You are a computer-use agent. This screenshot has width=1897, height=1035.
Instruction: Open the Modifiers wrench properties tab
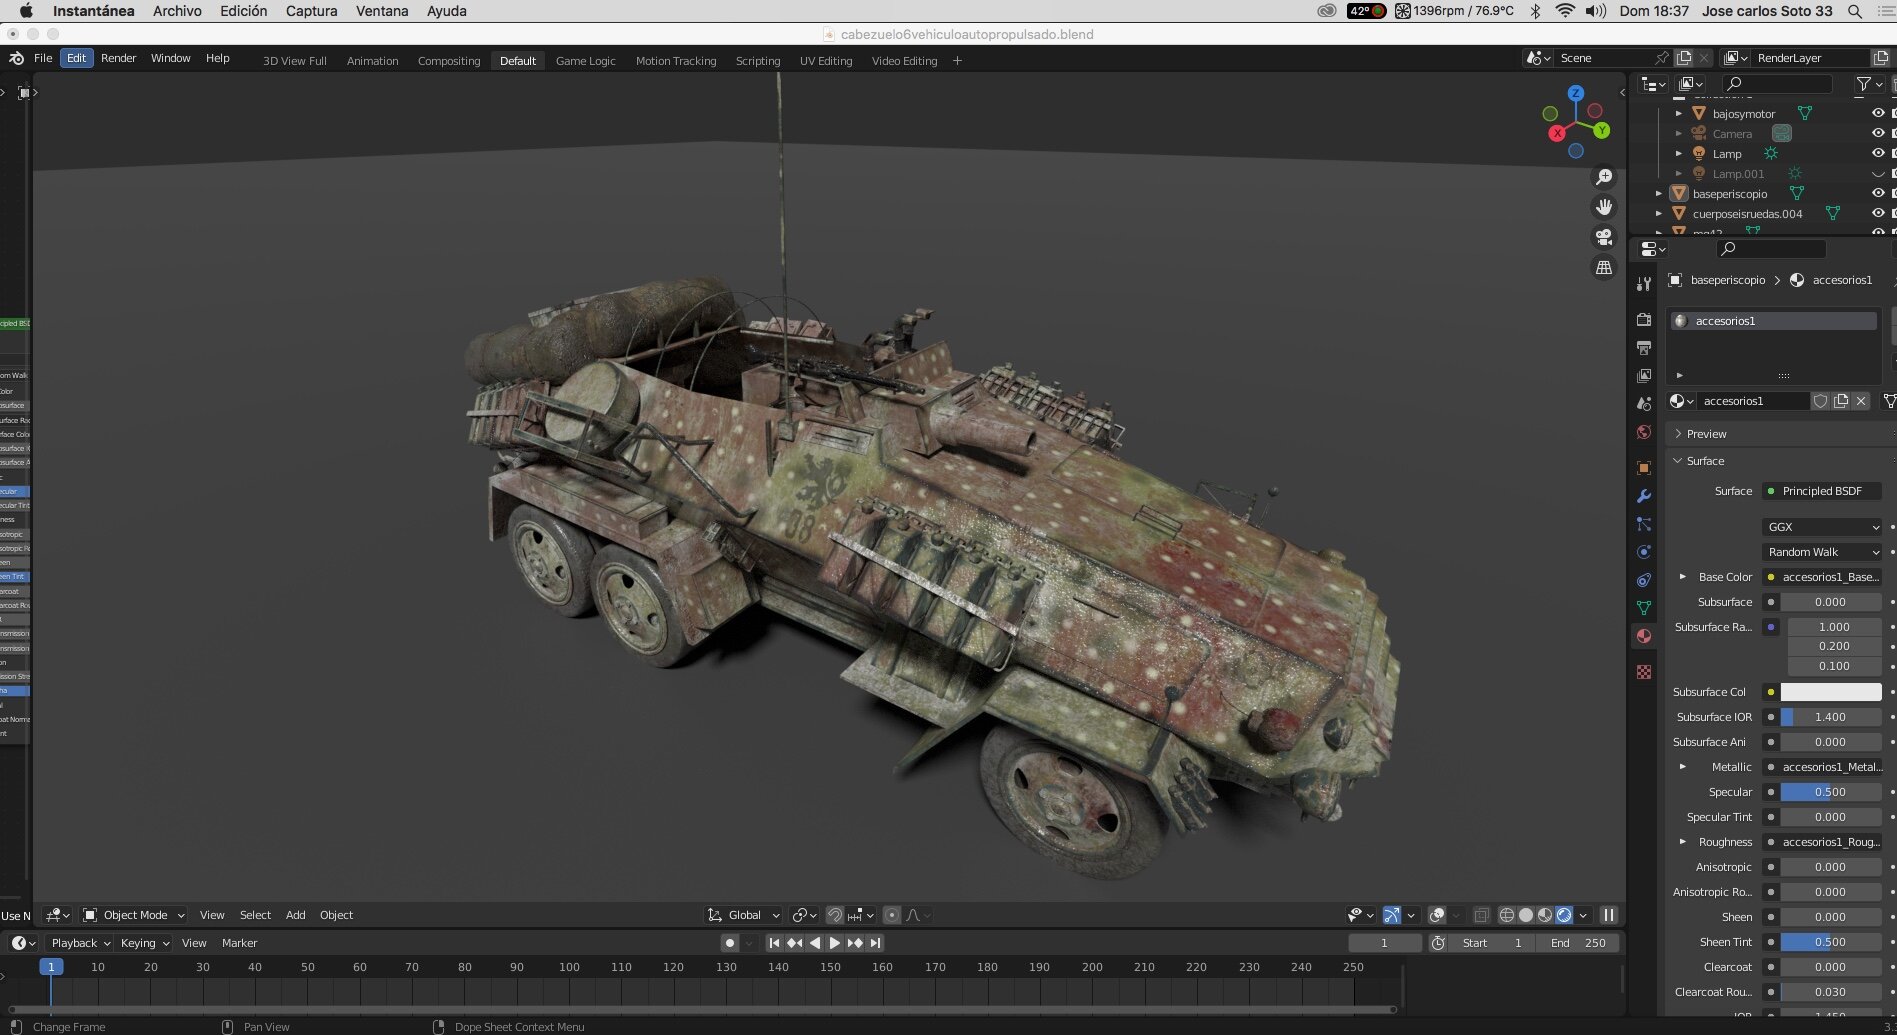click(1644, 496)
